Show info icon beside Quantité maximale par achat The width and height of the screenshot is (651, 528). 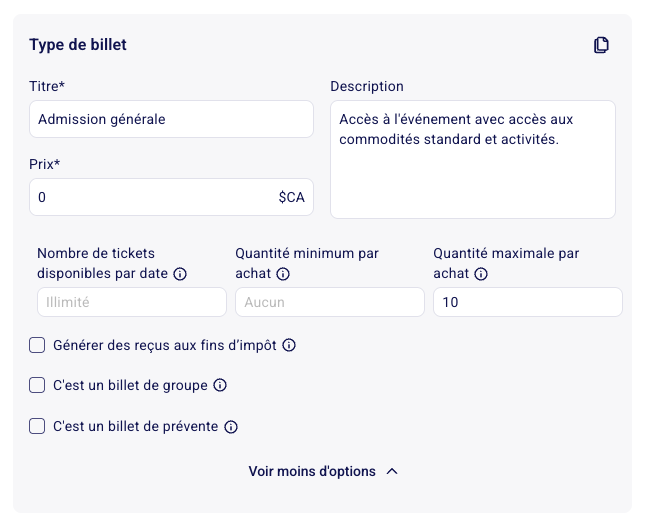click(x=481, y=274)
